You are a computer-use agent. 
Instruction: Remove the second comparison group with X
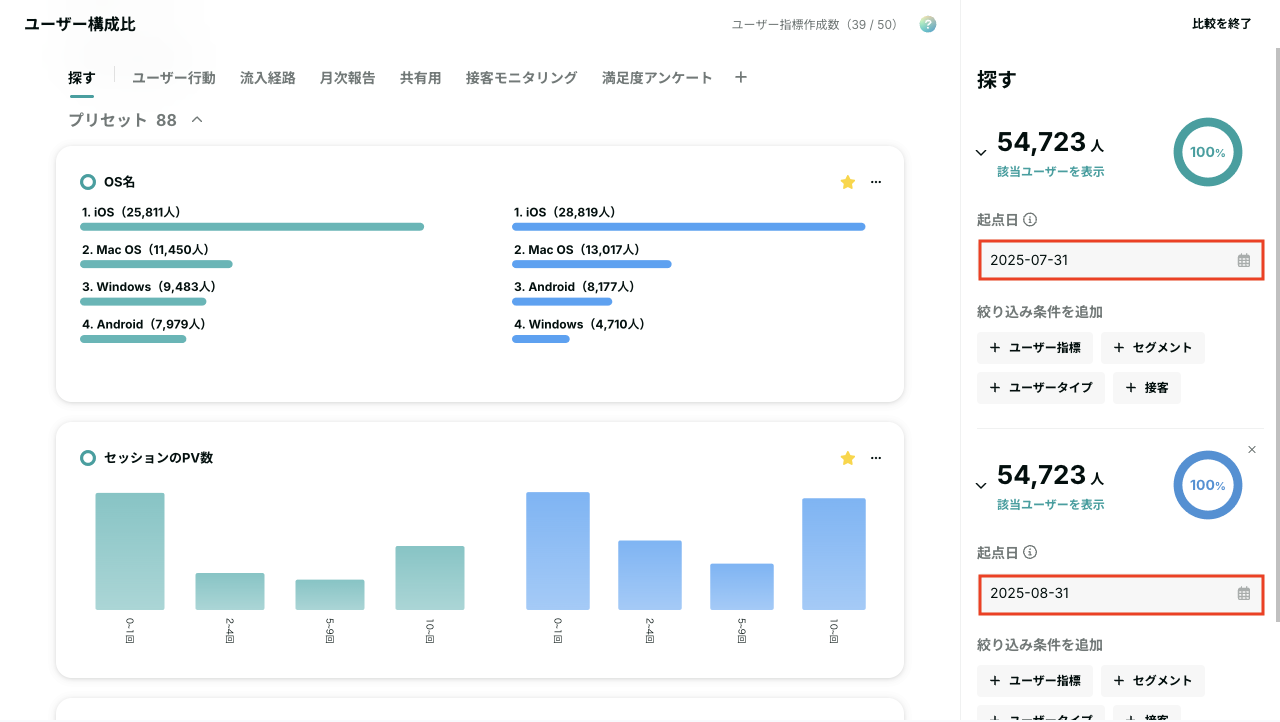point(1252,450)
